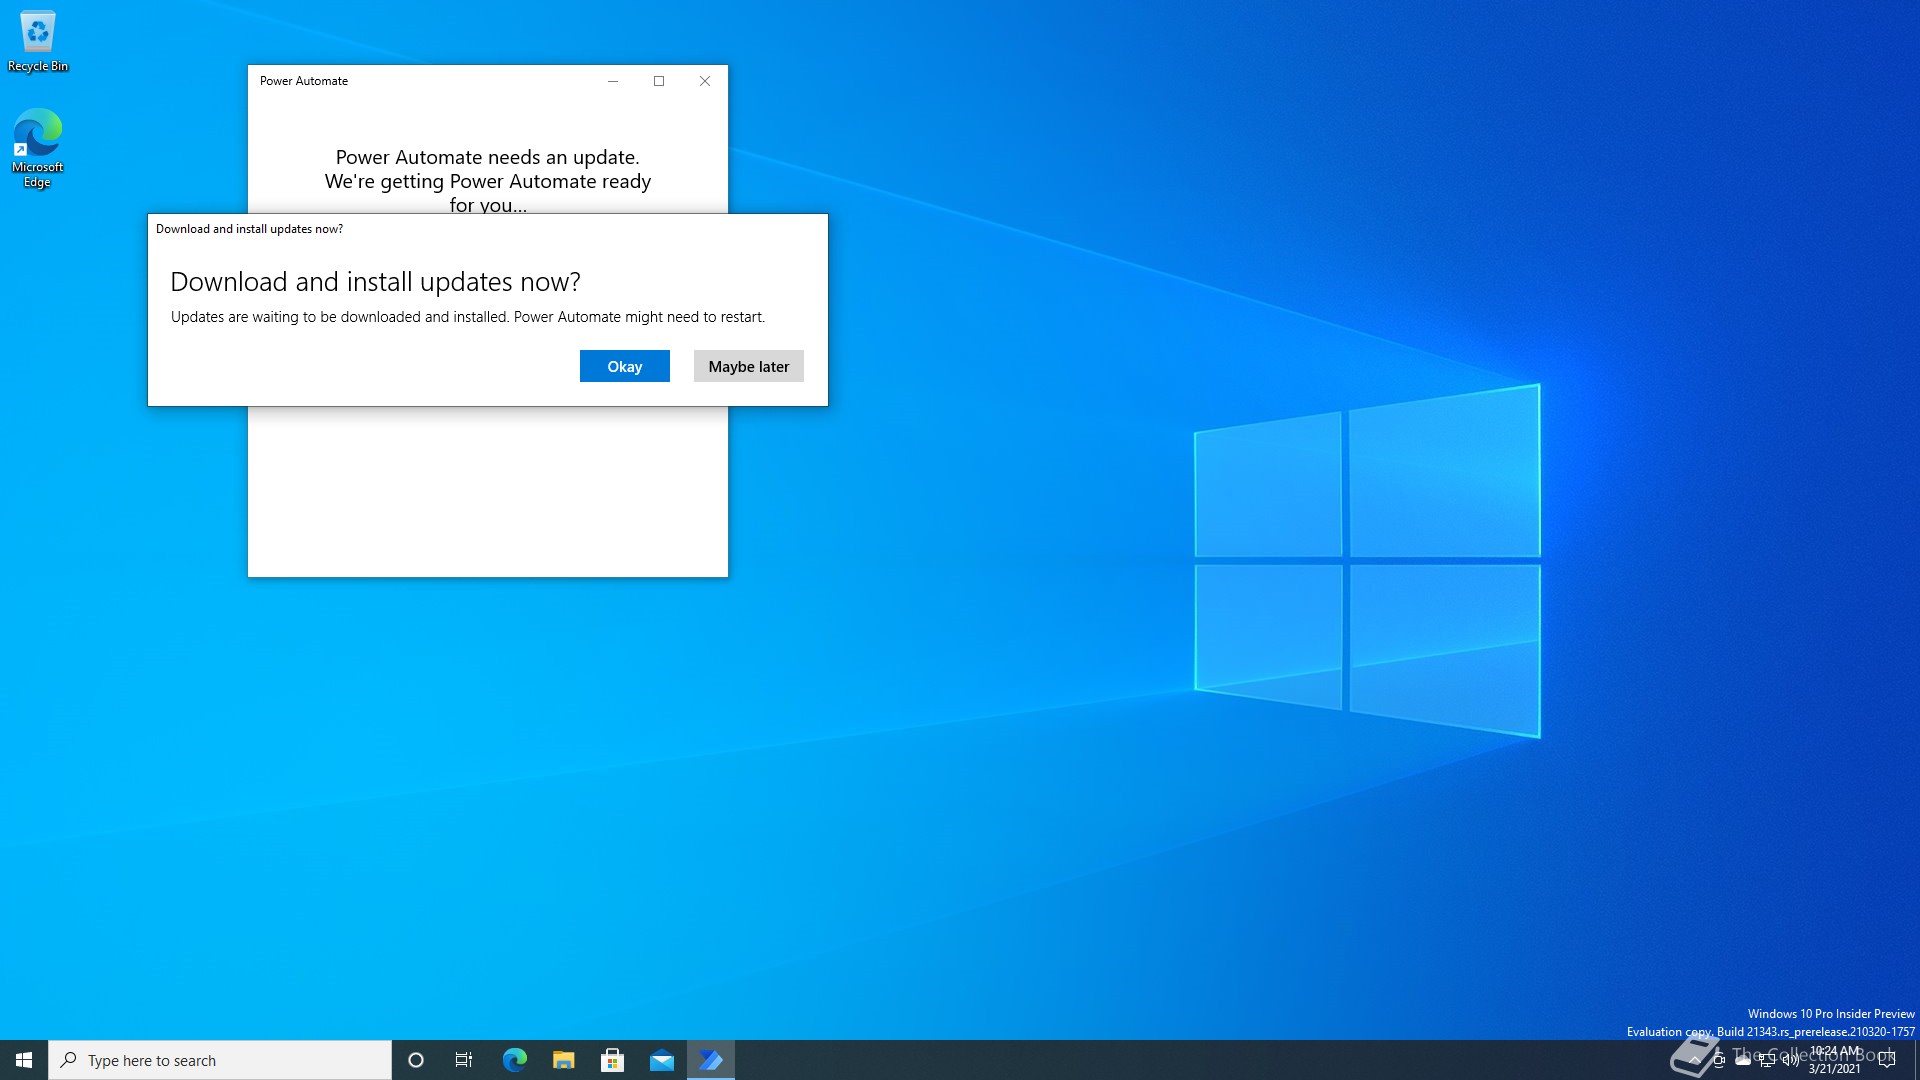Open the network status tray icon

[1767, 1060]
